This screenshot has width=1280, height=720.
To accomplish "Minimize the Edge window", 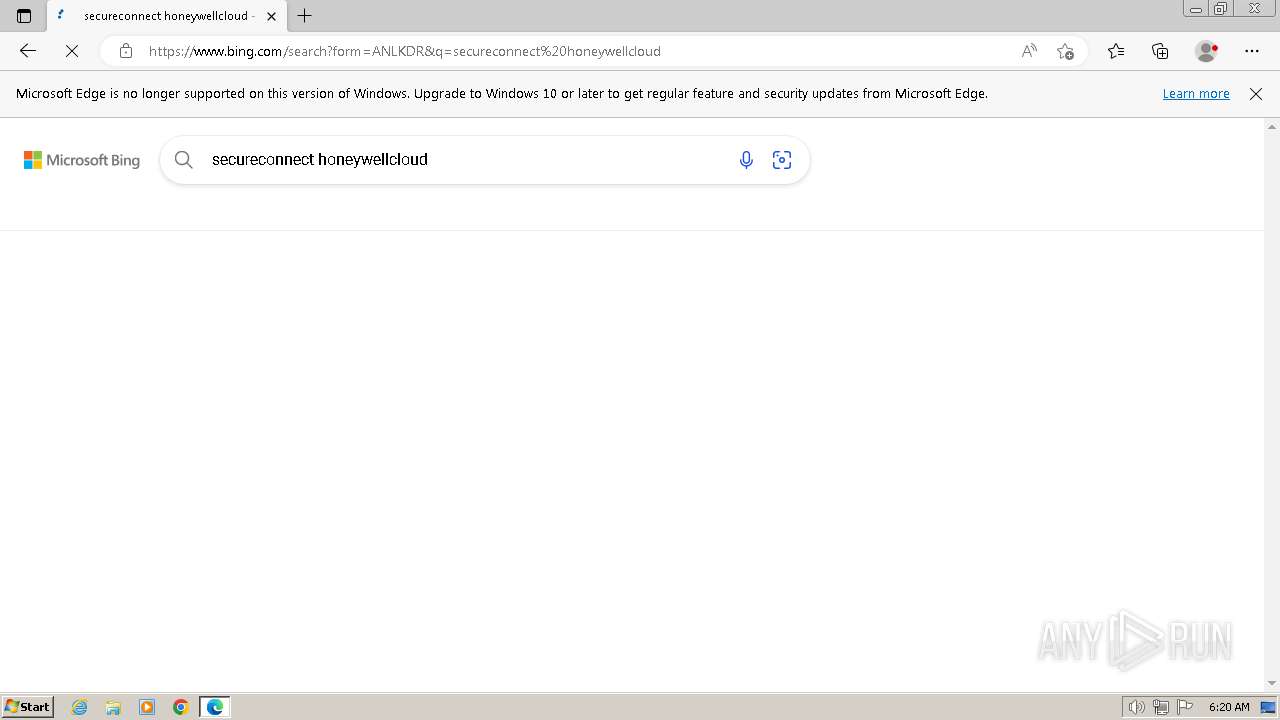I will click(1196, 9).
